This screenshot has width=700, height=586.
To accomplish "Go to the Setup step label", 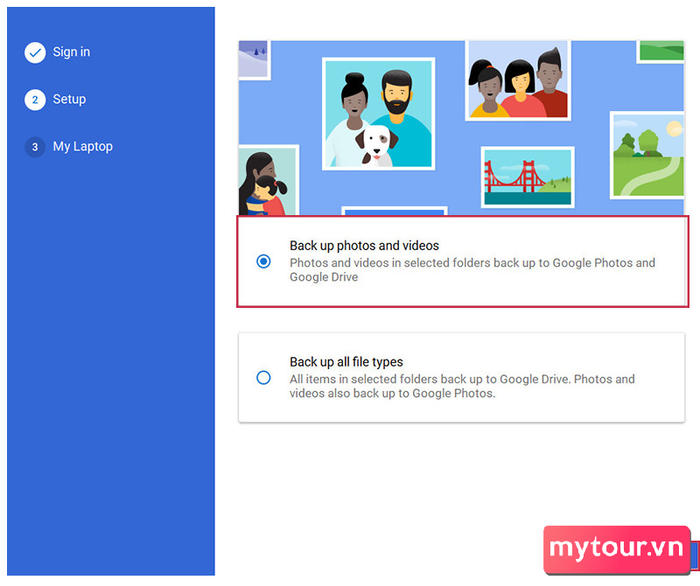I will pos(69,99).
